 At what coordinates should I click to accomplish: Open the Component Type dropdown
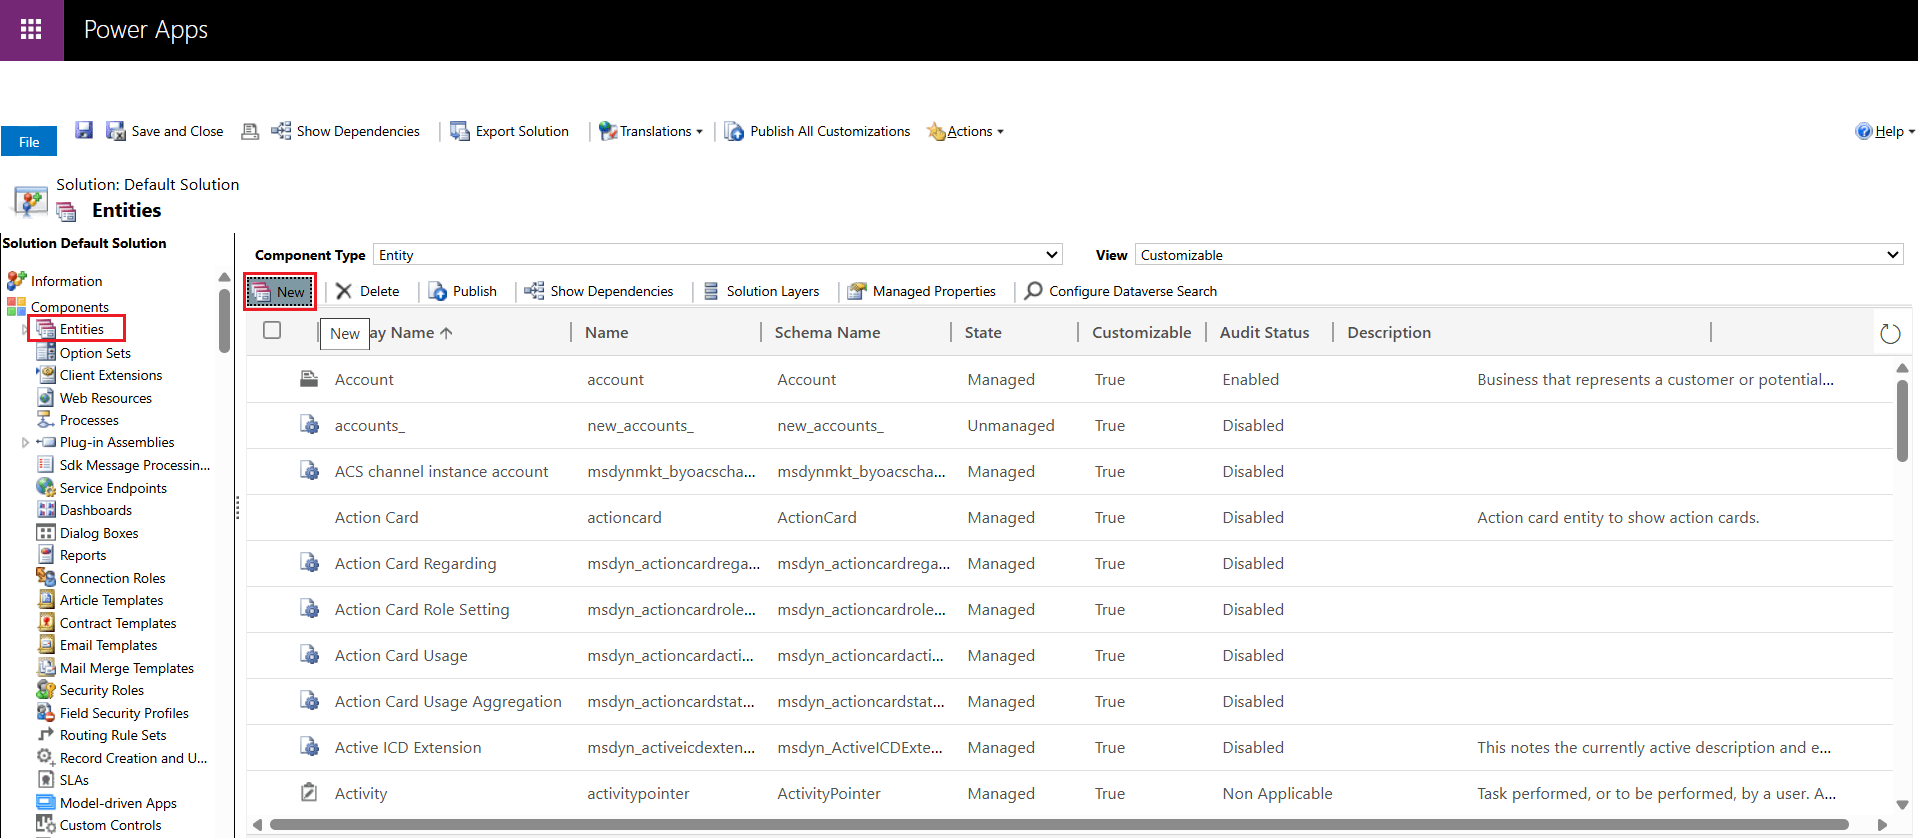coord(717,255)
